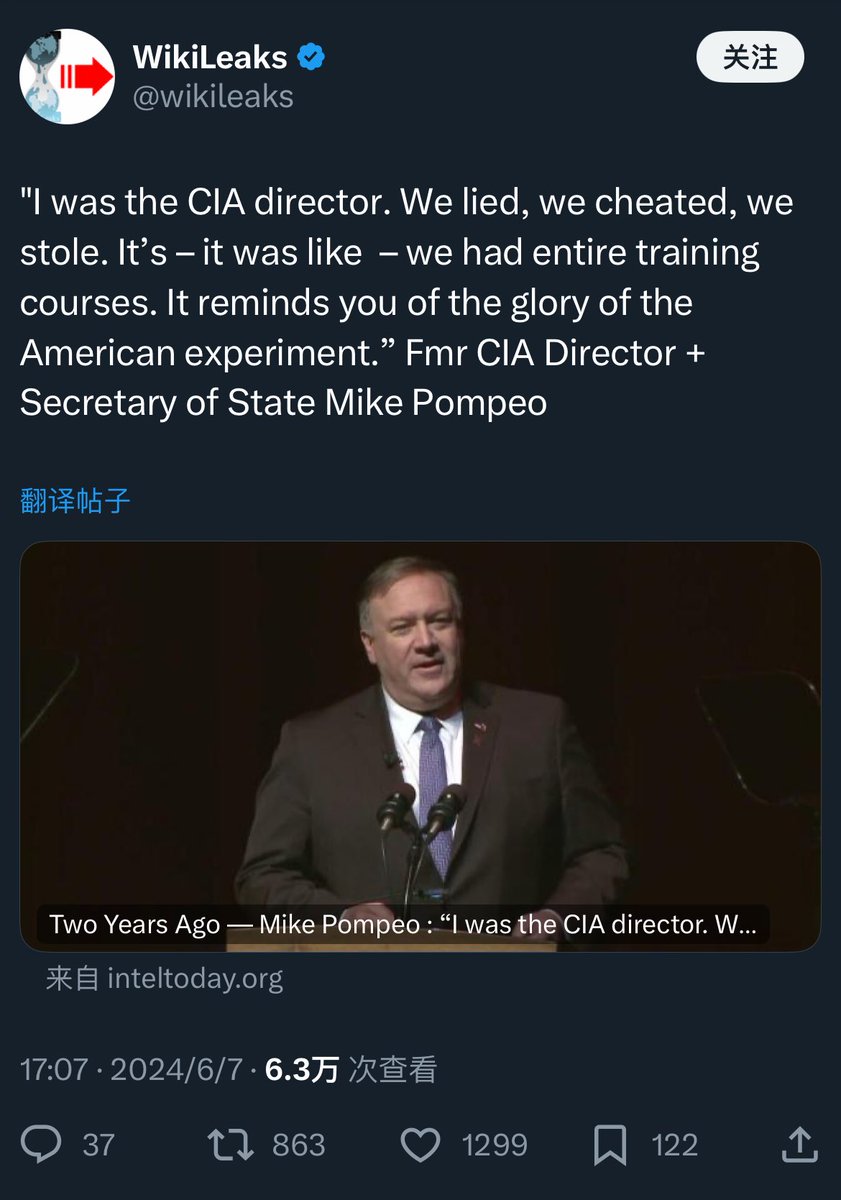Bookmark this post using bookmark icon
Screen dimensions: 841x1200
[x=611, y=1144]
